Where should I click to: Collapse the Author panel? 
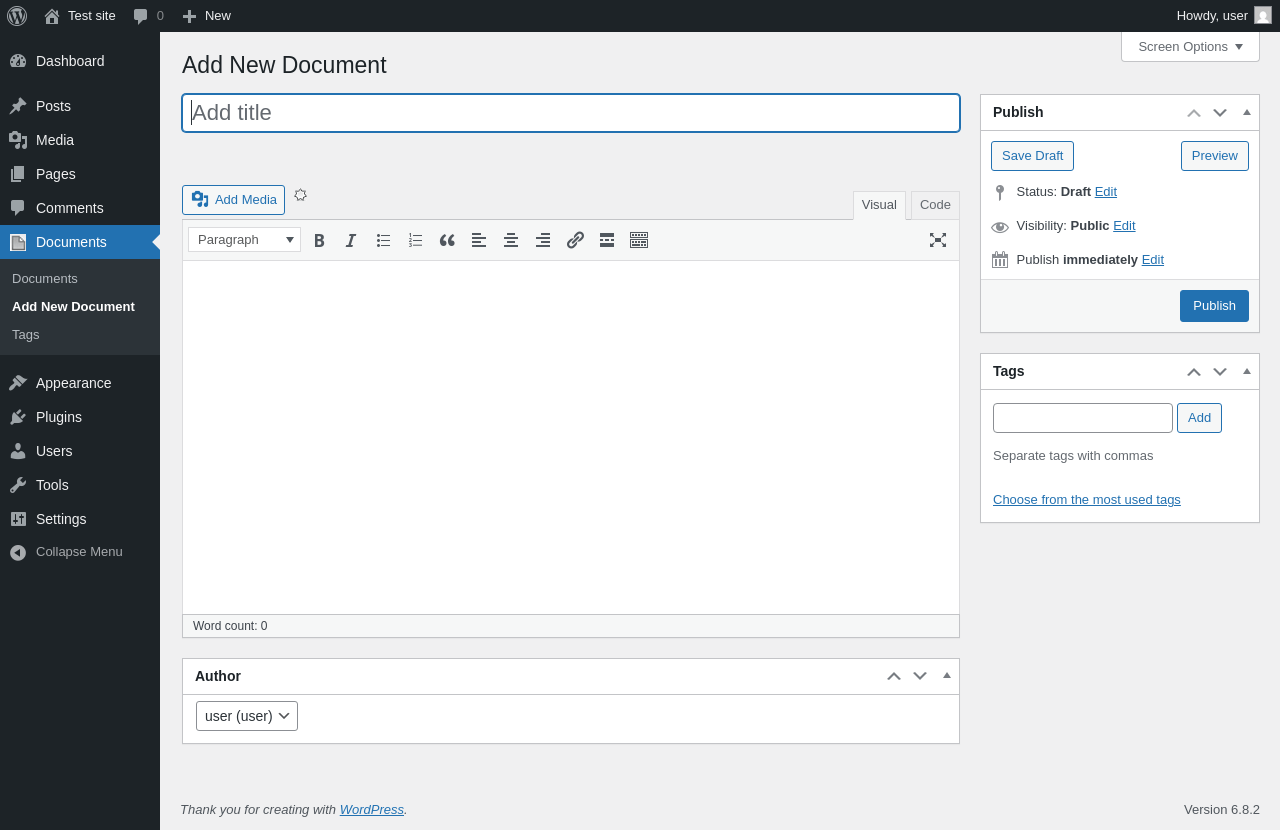pos(947,675)
